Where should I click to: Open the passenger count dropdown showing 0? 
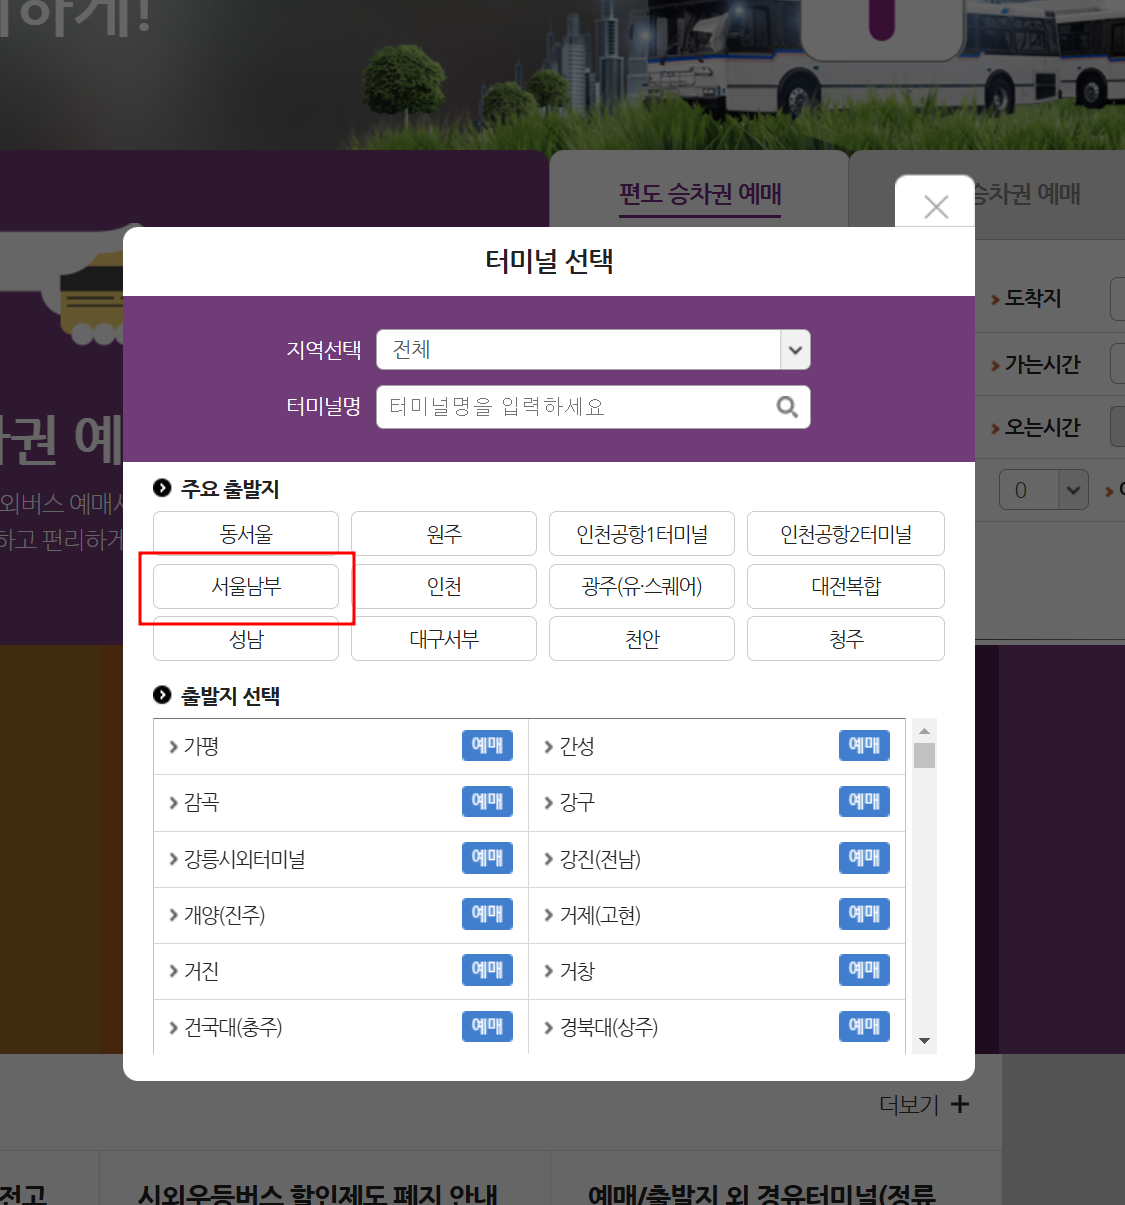pos(1044,490)
